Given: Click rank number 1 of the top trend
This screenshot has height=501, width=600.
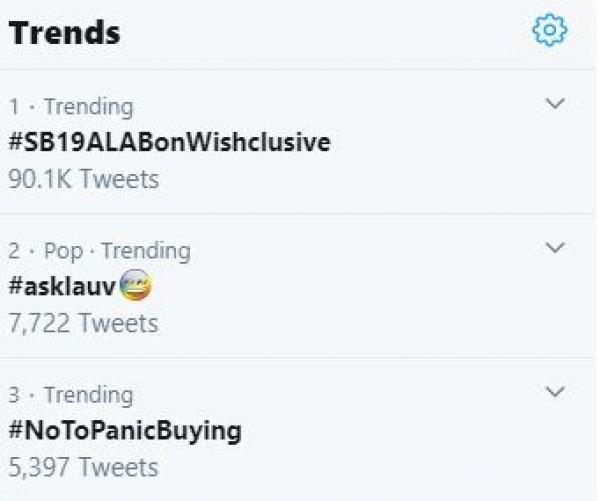Looking at the screenshot, I should [14, 106].
